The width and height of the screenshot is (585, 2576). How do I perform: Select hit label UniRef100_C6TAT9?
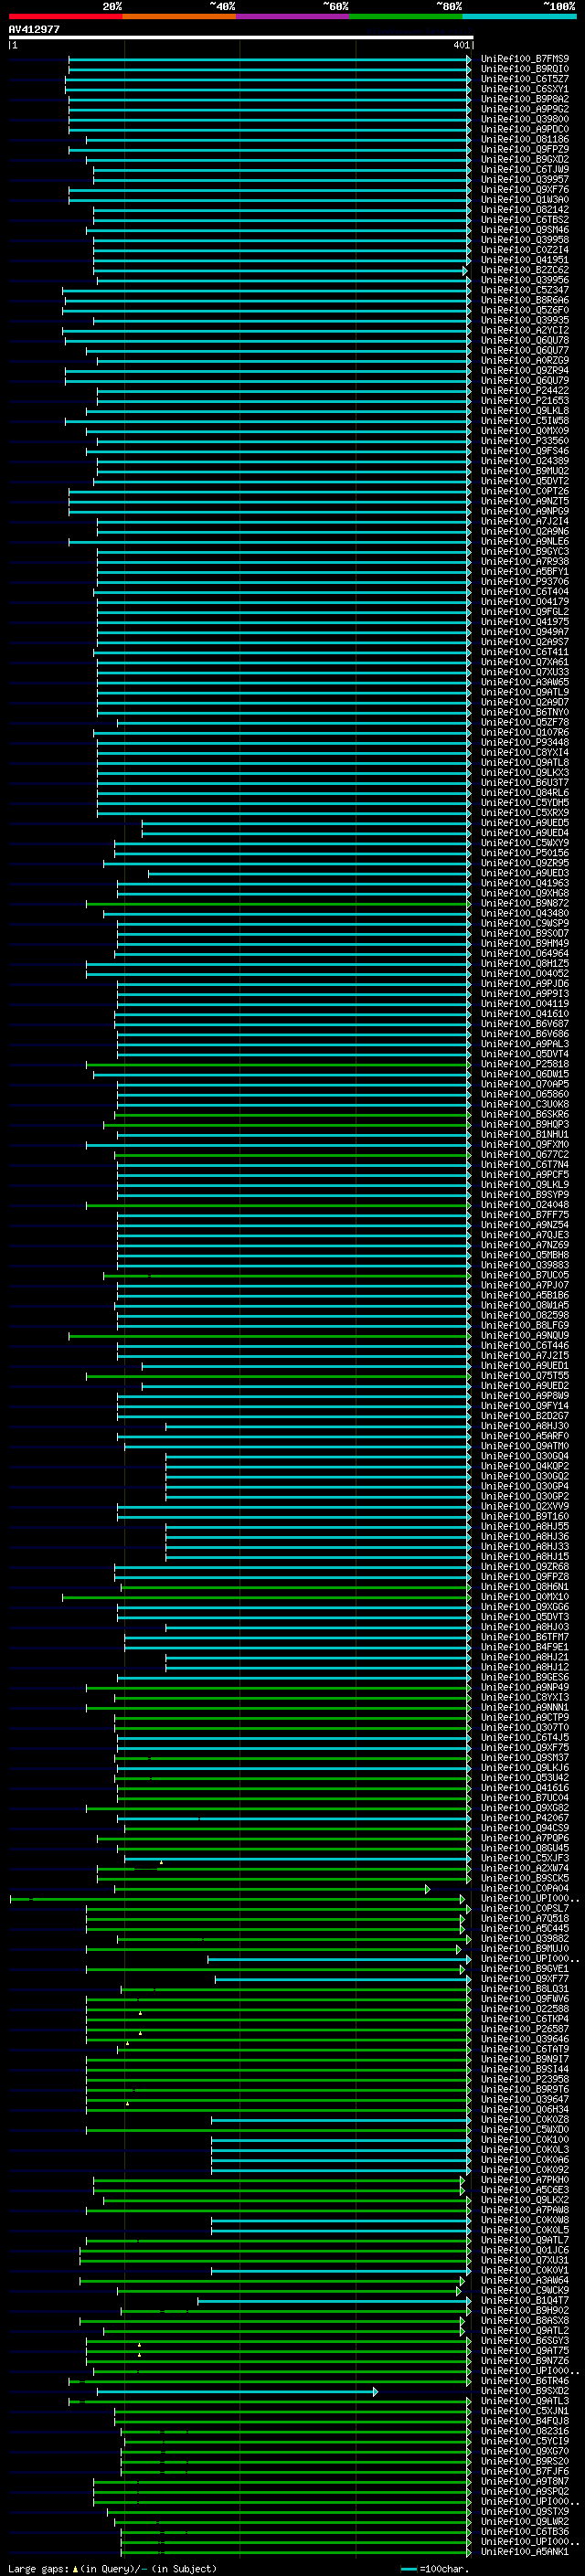coord(524,2049)
